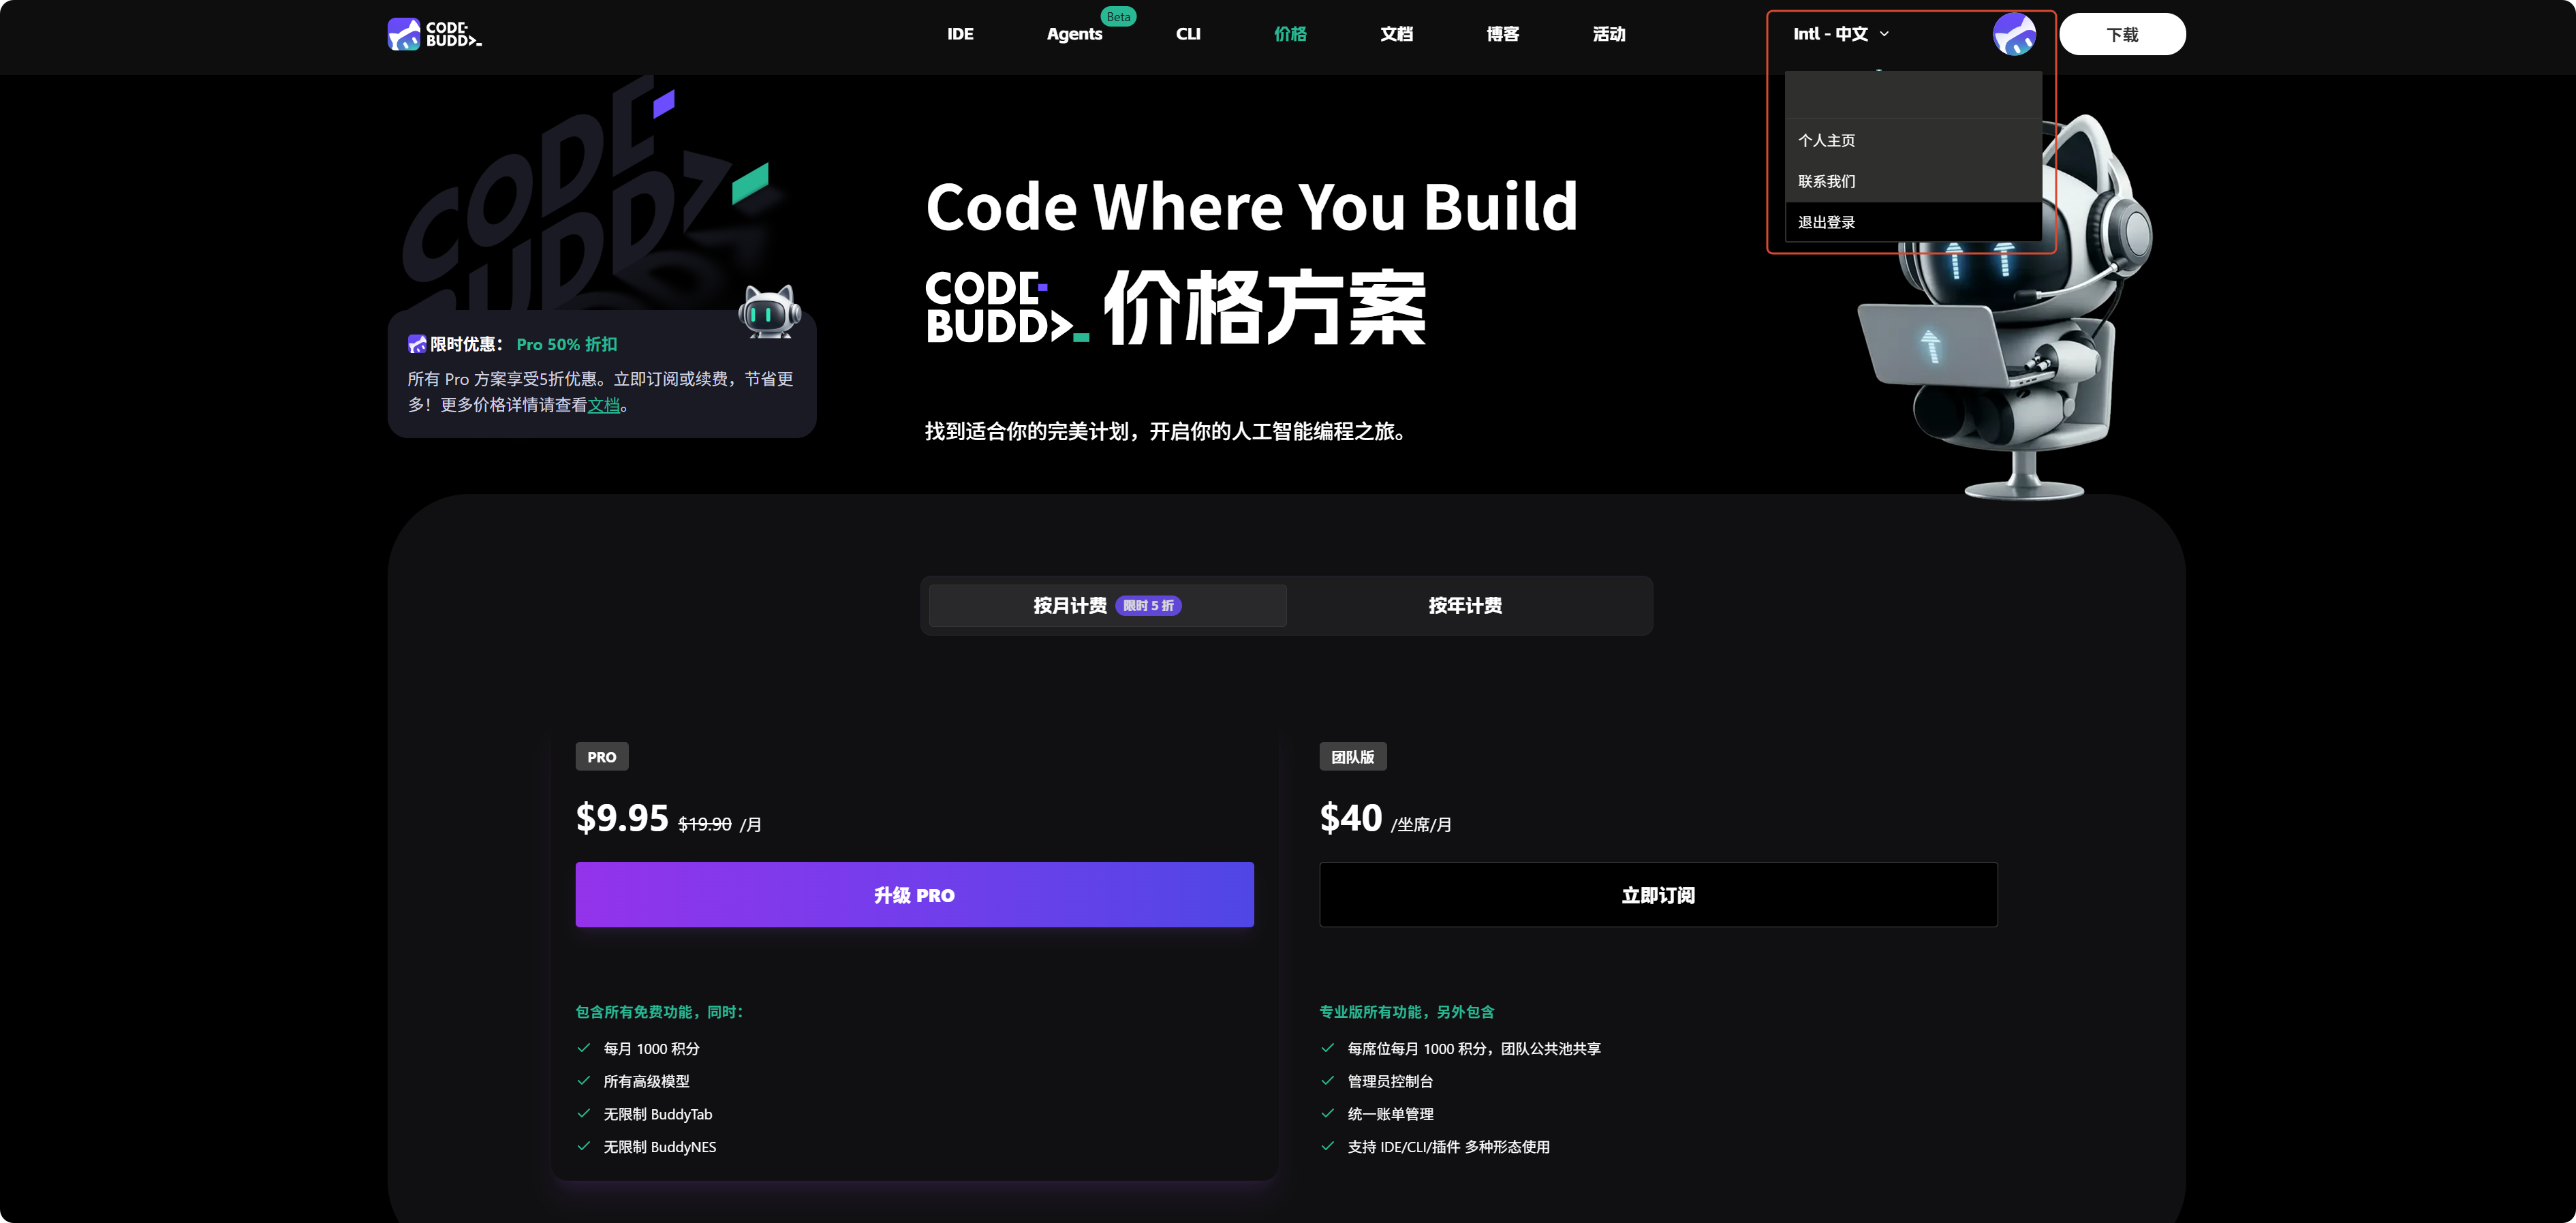Screen dimensions: 2576x1223
Task: Click the 无限制 BuddyNES feature line
Action: click(x=660, y=1147)
